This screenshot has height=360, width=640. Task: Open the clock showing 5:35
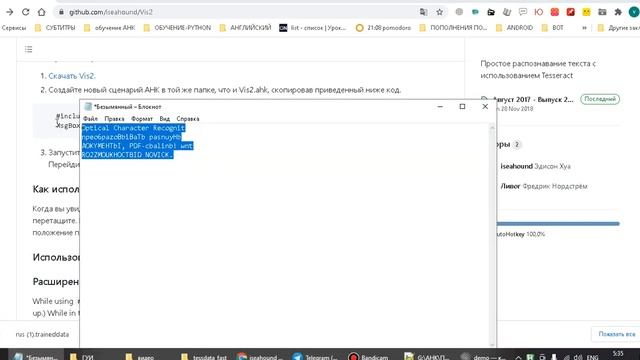click(618, 354)
